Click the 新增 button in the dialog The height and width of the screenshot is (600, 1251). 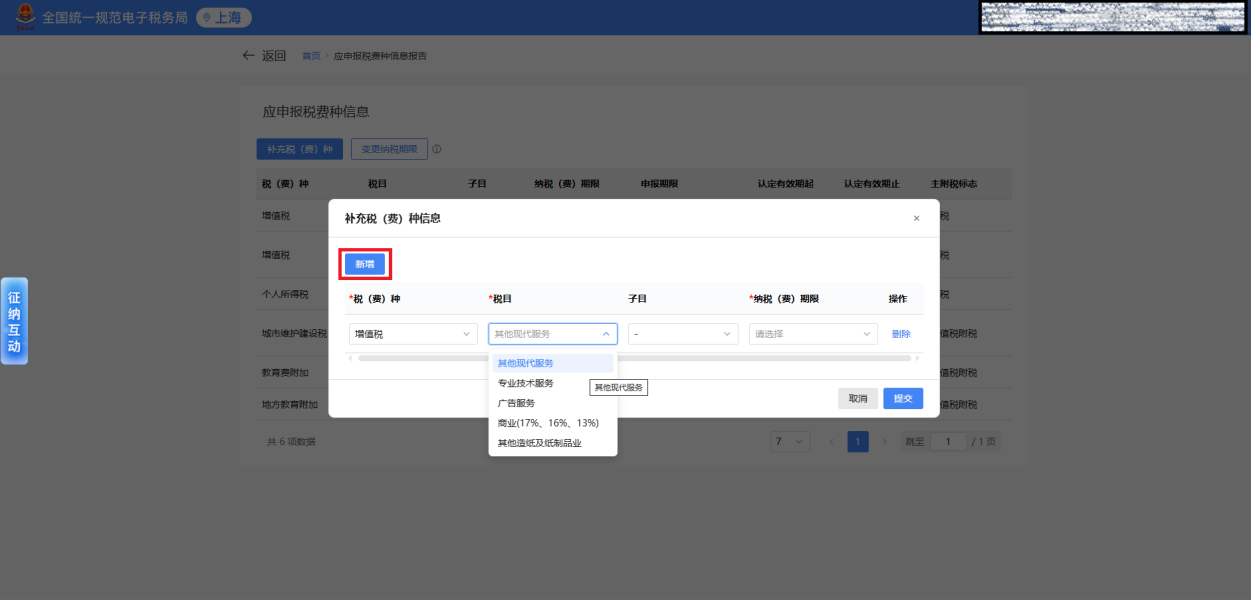click(x=364, y=264)
